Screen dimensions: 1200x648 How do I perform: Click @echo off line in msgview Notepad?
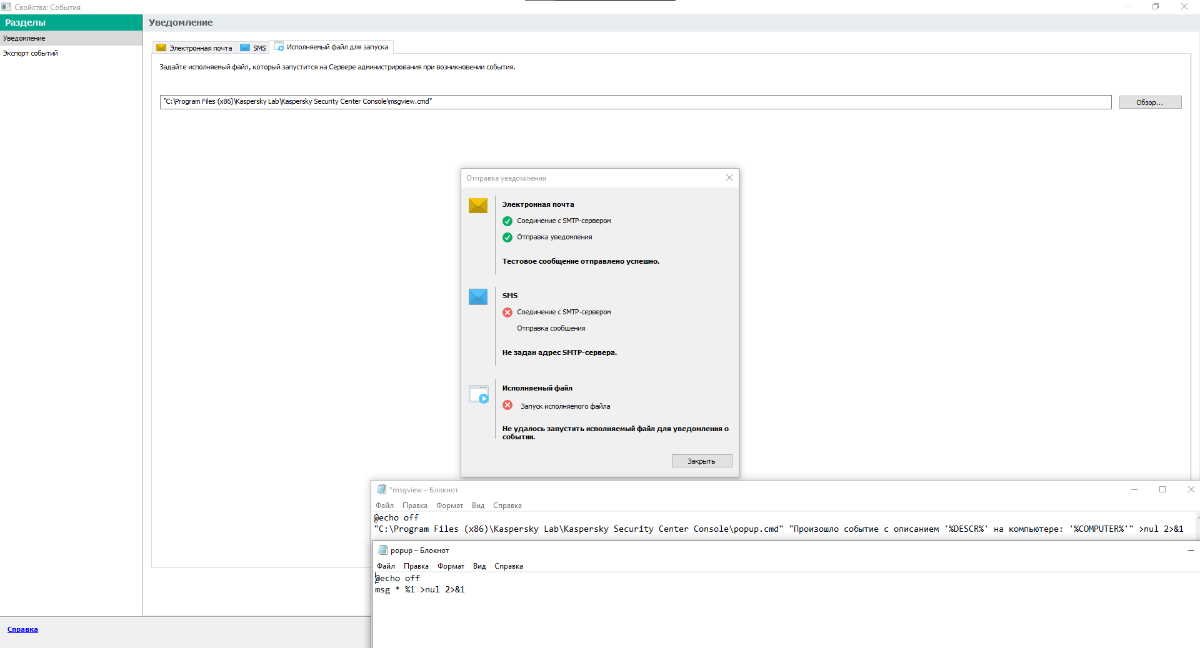pos(396,518)
